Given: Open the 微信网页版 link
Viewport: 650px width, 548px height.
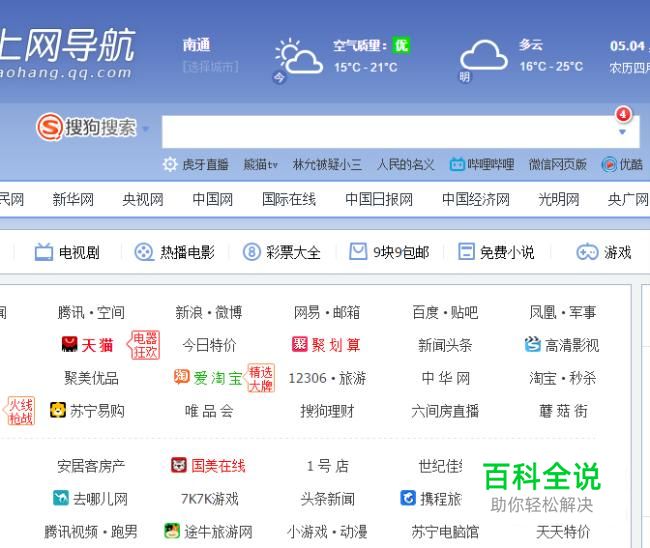Looking at the screenshot, I should click(557, 165).
